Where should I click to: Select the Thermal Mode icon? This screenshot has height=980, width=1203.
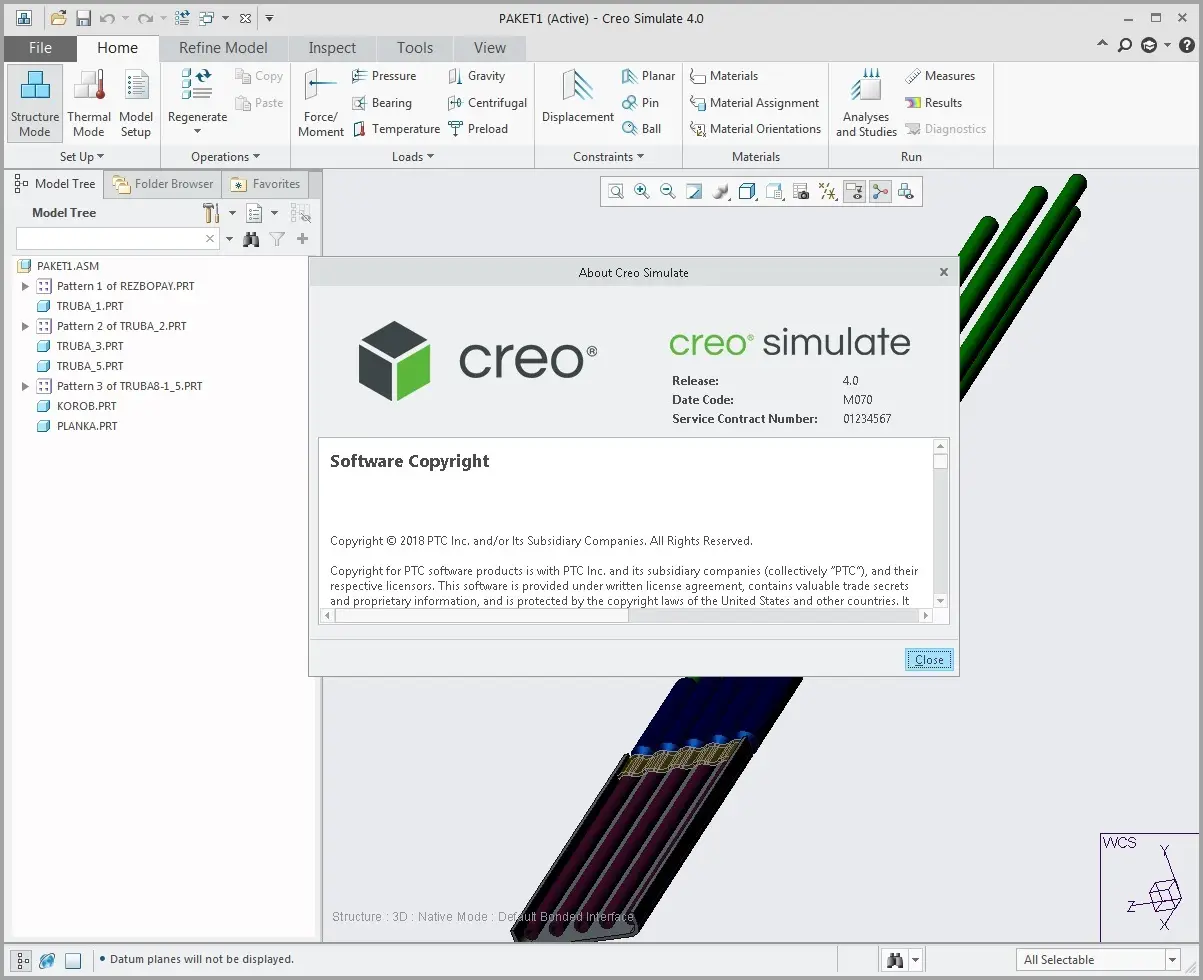pyautogui.click(x=89, y=101)
